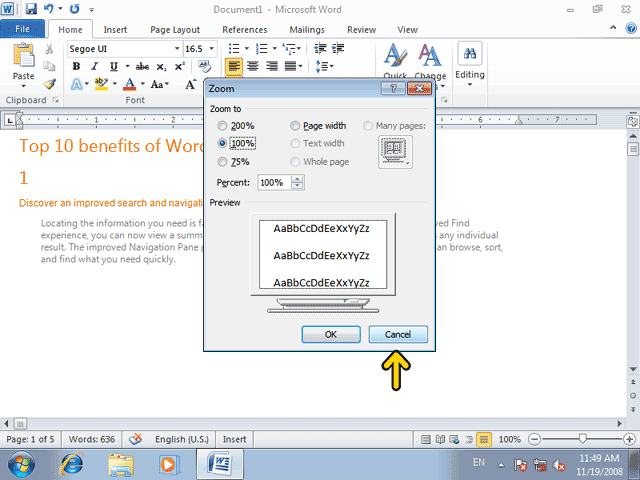Click the spell check icon in status bar
The width and height of the screenshot is (640, 480).
pyautogui.click(x=136, y=439)
